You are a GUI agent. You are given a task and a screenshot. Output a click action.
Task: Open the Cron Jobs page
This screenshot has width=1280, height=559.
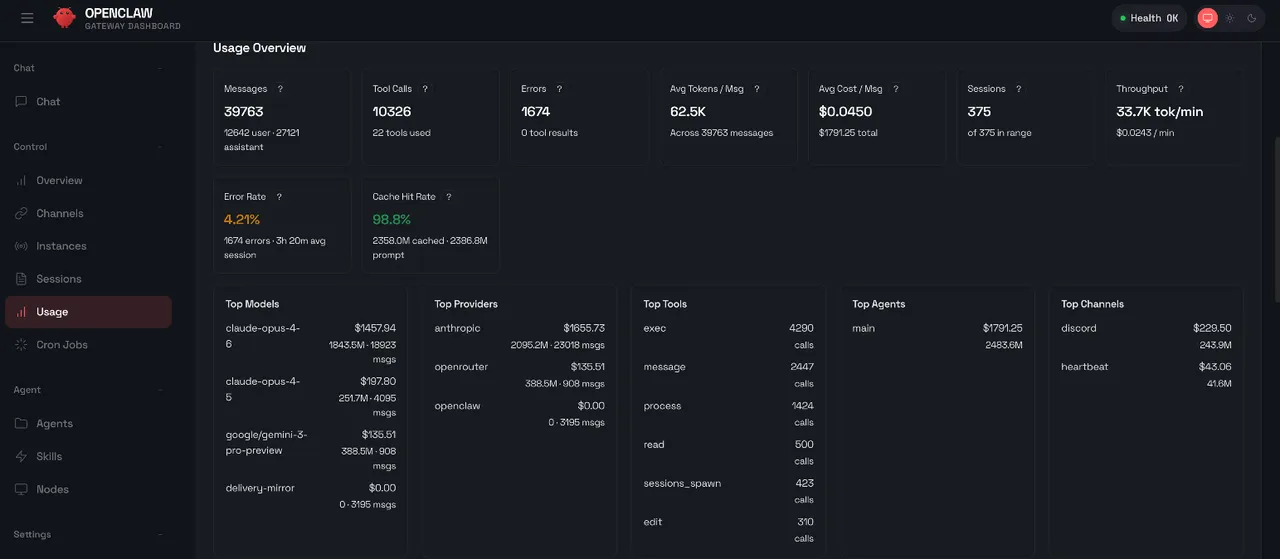[x=62, y=345]
